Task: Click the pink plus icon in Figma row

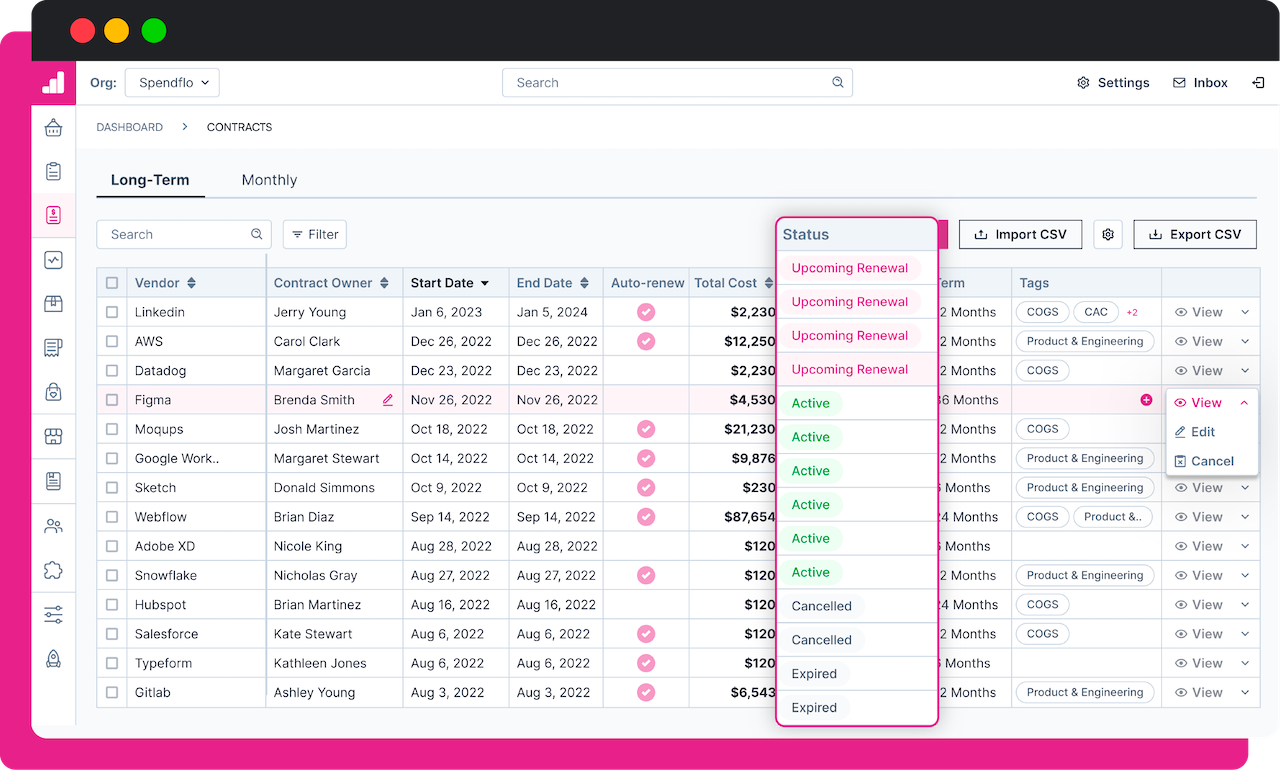Action: [1146, 400]
